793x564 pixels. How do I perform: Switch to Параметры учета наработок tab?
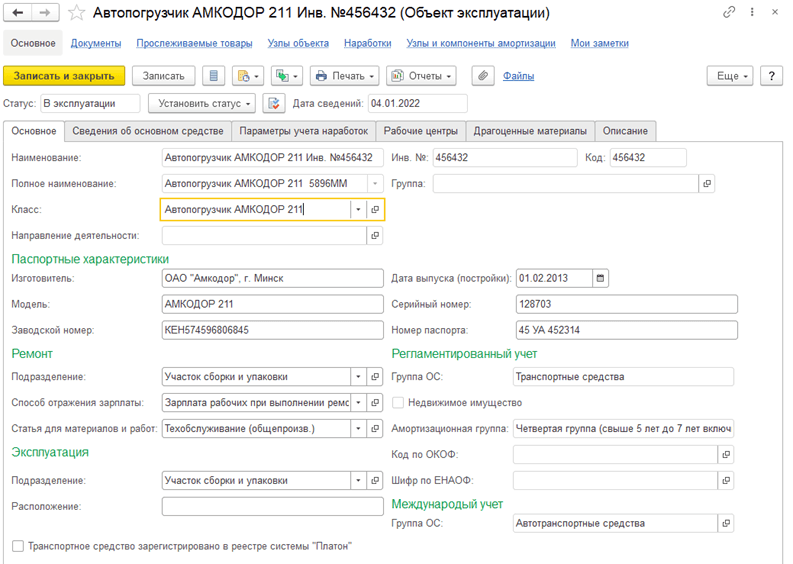303,131
